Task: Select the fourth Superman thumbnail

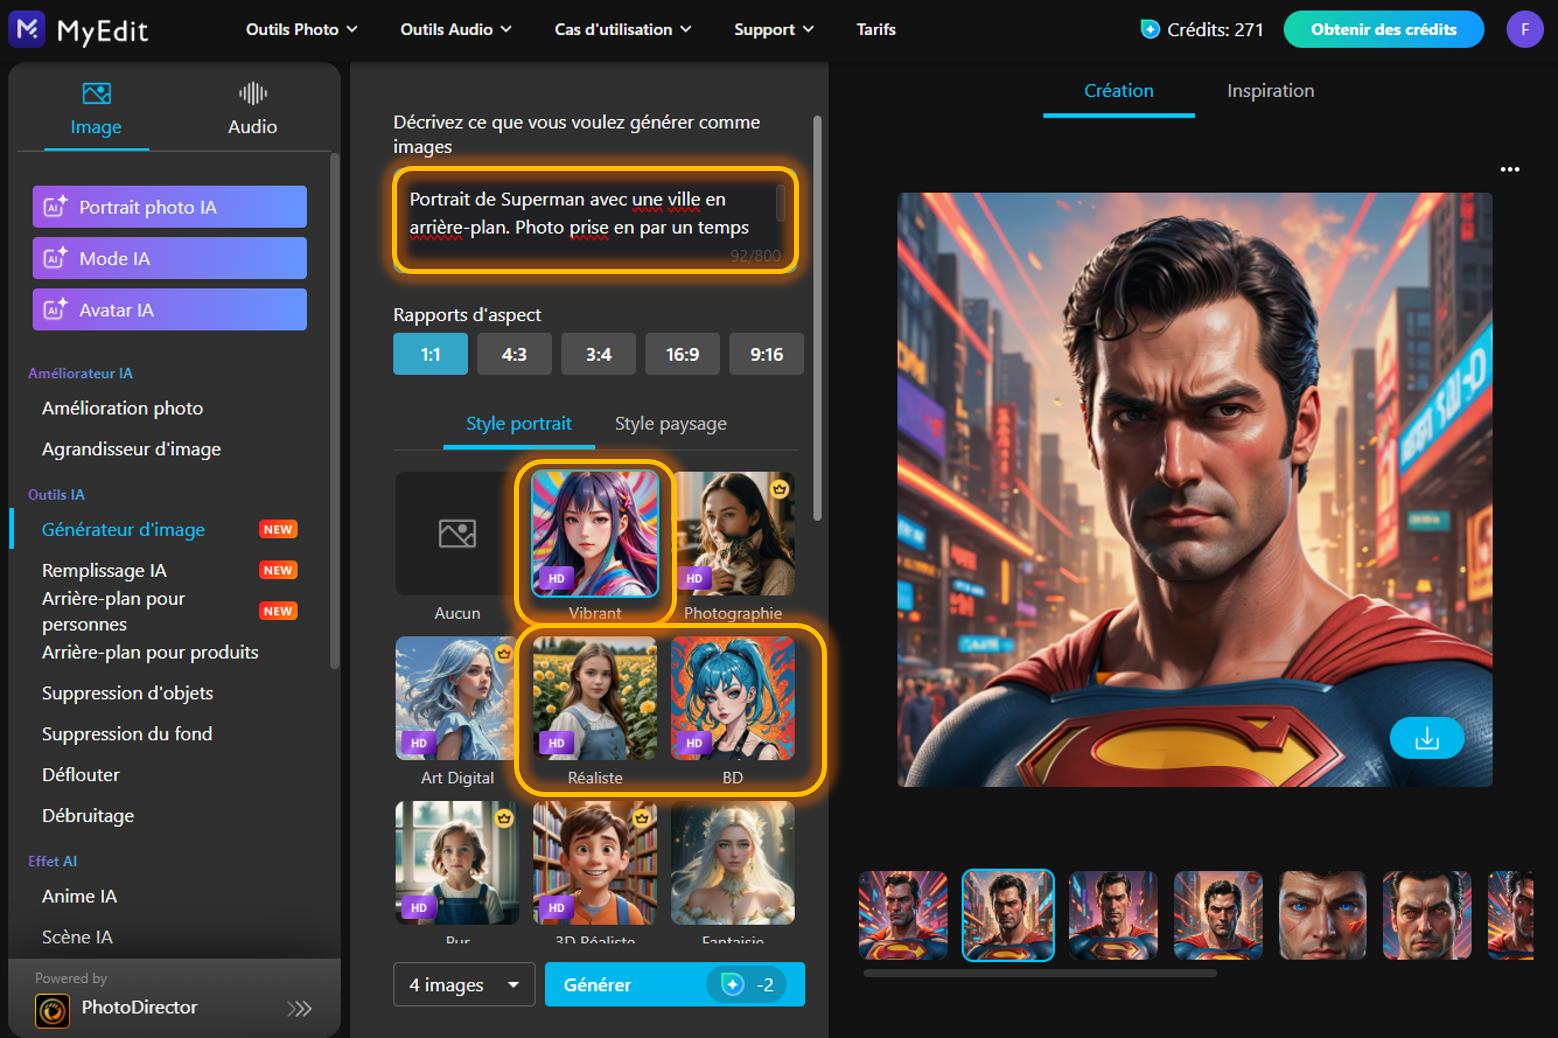Action: (x=1218, y=915)
